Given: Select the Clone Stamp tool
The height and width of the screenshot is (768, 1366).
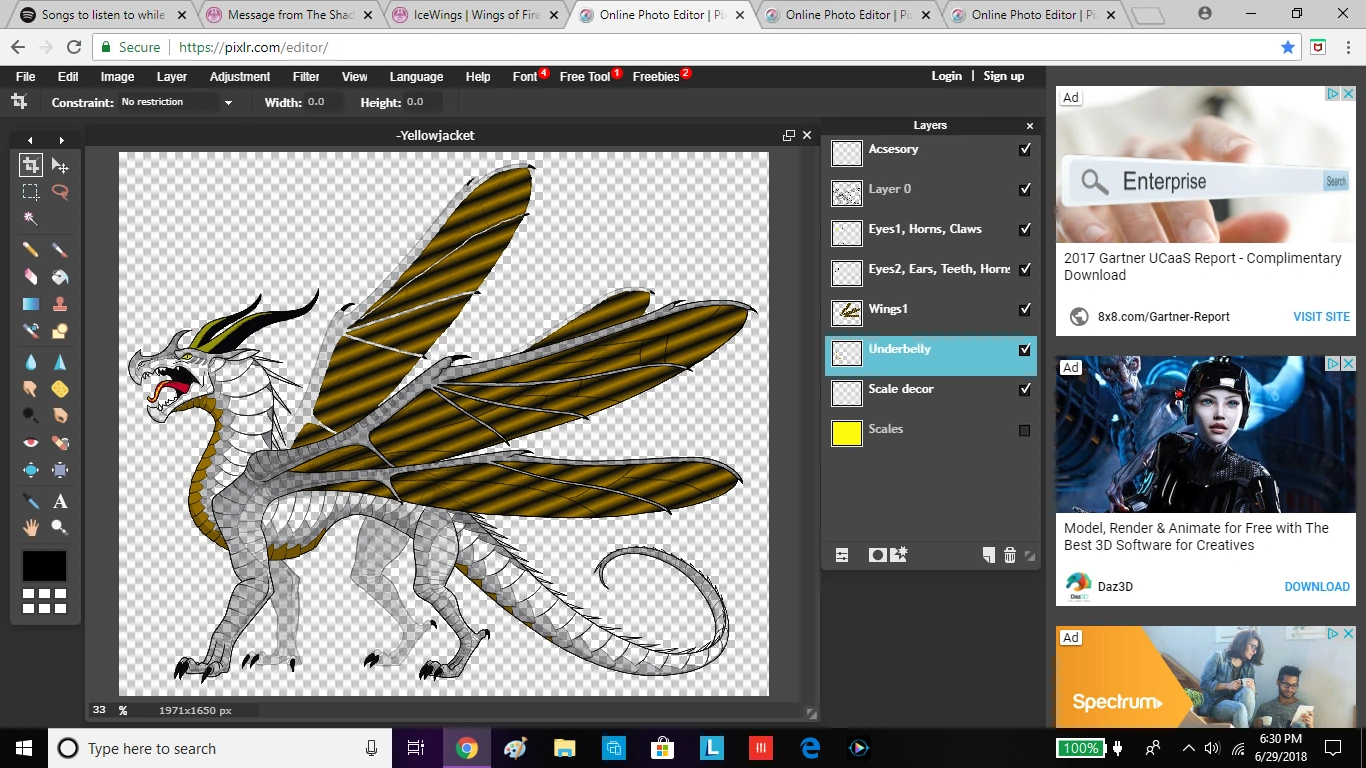Looking at the screenshot, I should click(x=60, y=304).
